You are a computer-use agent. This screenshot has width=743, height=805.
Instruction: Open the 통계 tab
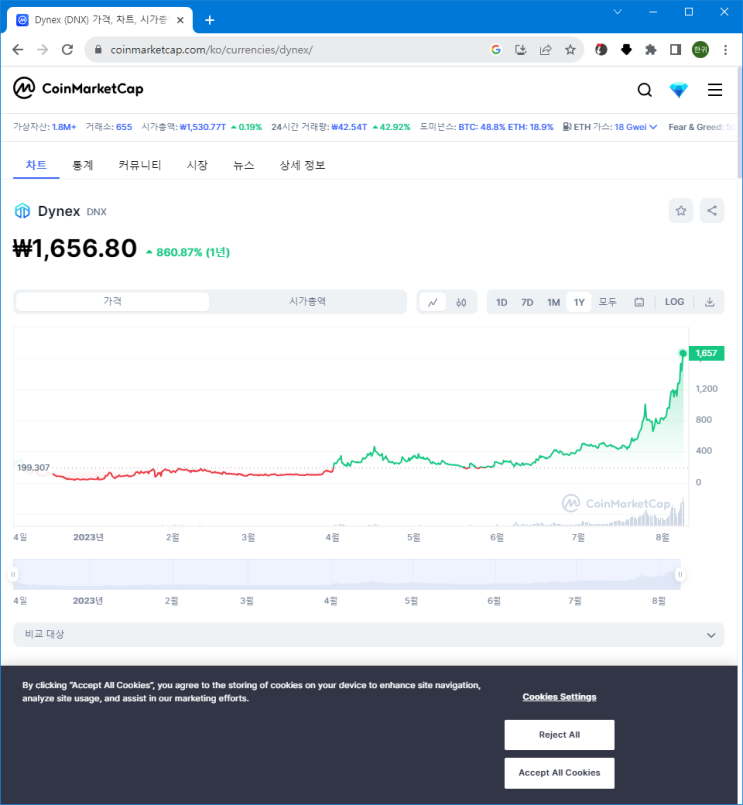pyautogui.click(x=83, y=165)
